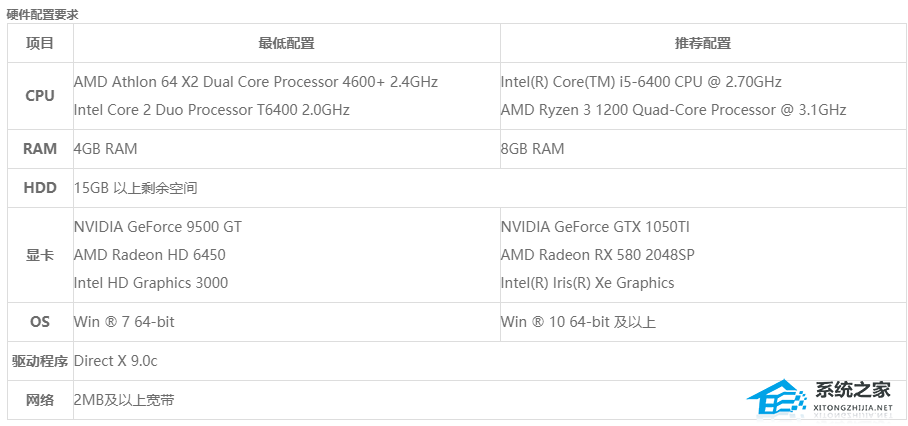Click the Win 10 64-bit 及以上 cell
The image size is (908, 426).
tap(578, 322)
